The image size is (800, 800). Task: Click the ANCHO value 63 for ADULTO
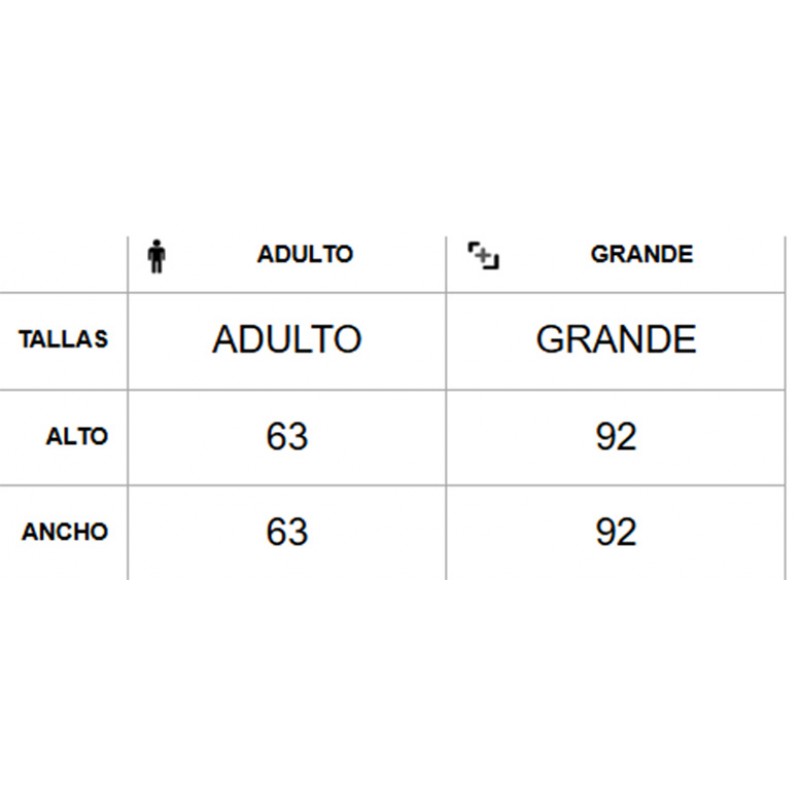point(287,532)
